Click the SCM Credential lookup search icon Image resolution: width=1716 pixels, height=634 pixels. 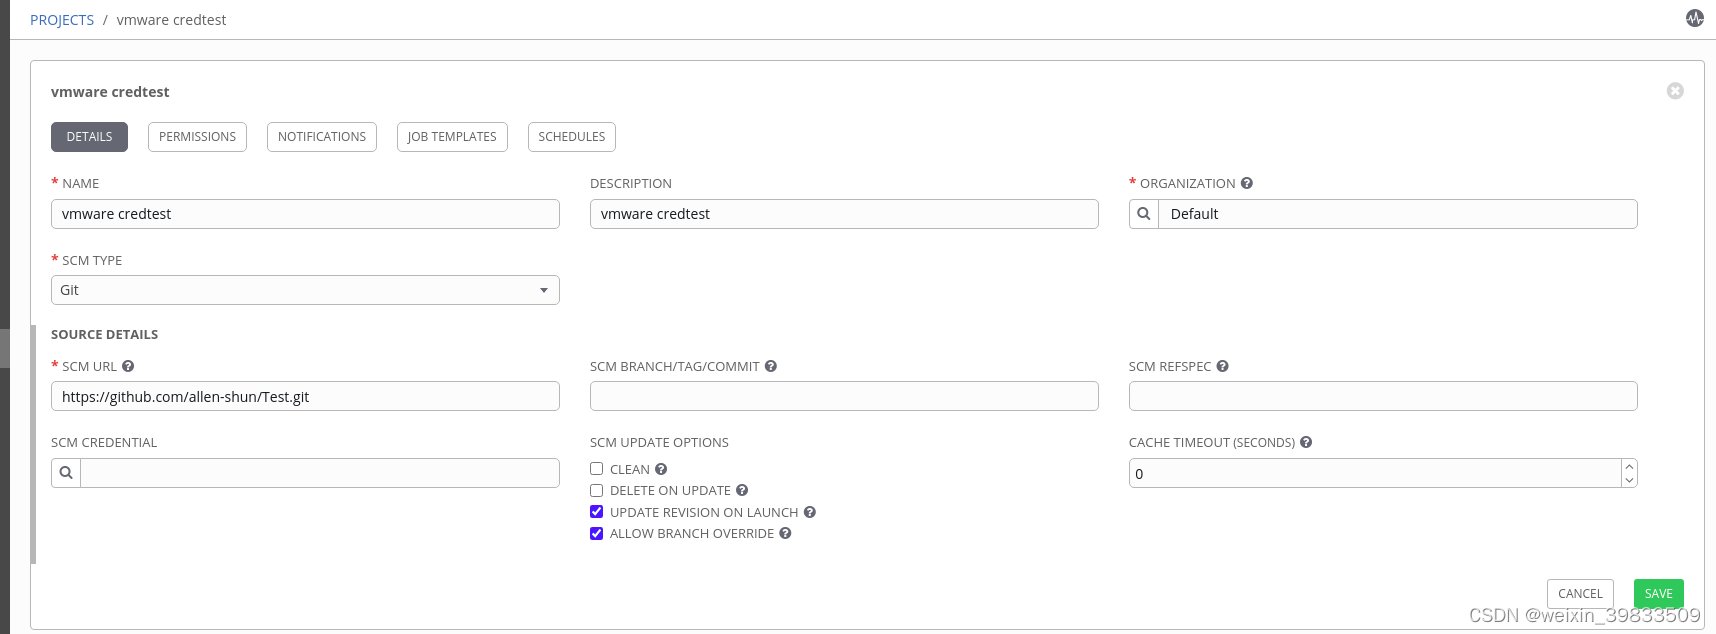point(66,473)
